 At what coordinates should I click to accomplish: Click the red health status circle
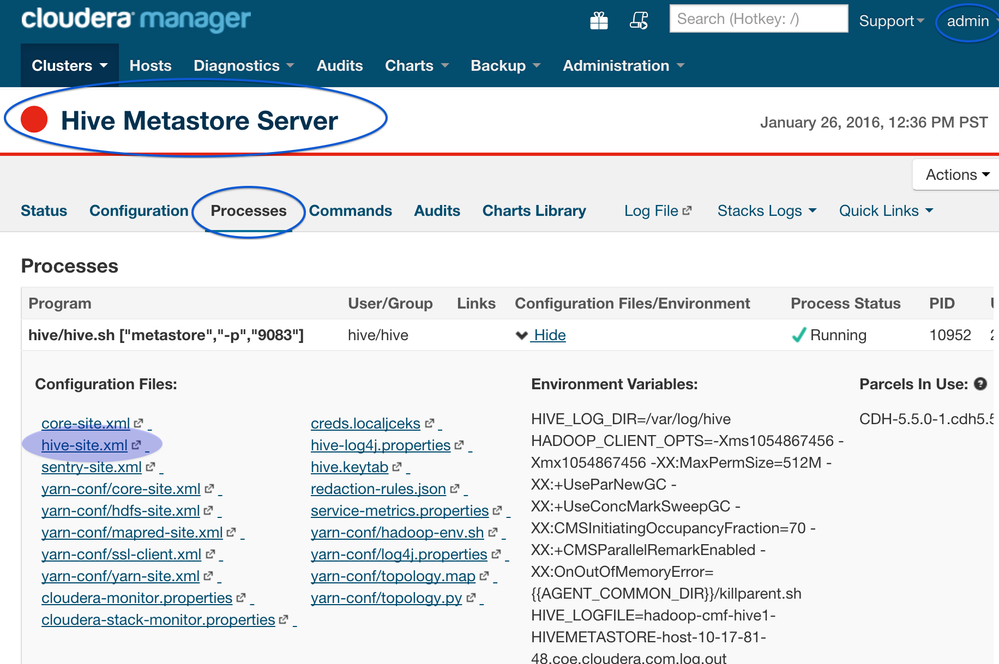point(35,121)
